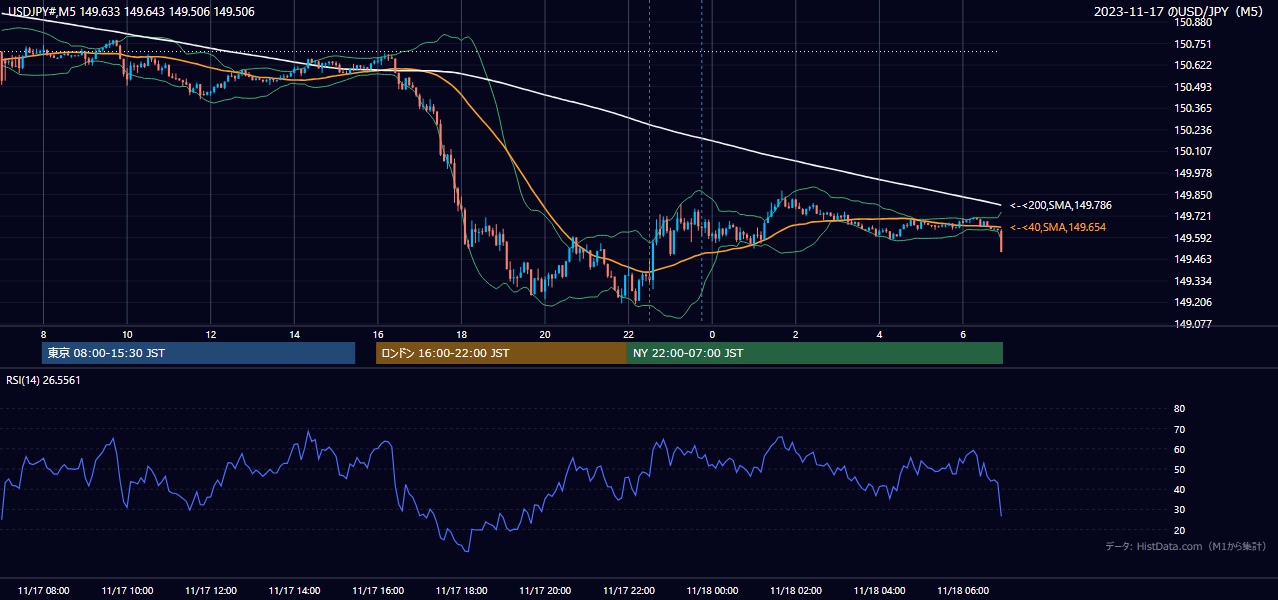
Task: Click RSI axis level 70
Action: [x=1179, y=429]
